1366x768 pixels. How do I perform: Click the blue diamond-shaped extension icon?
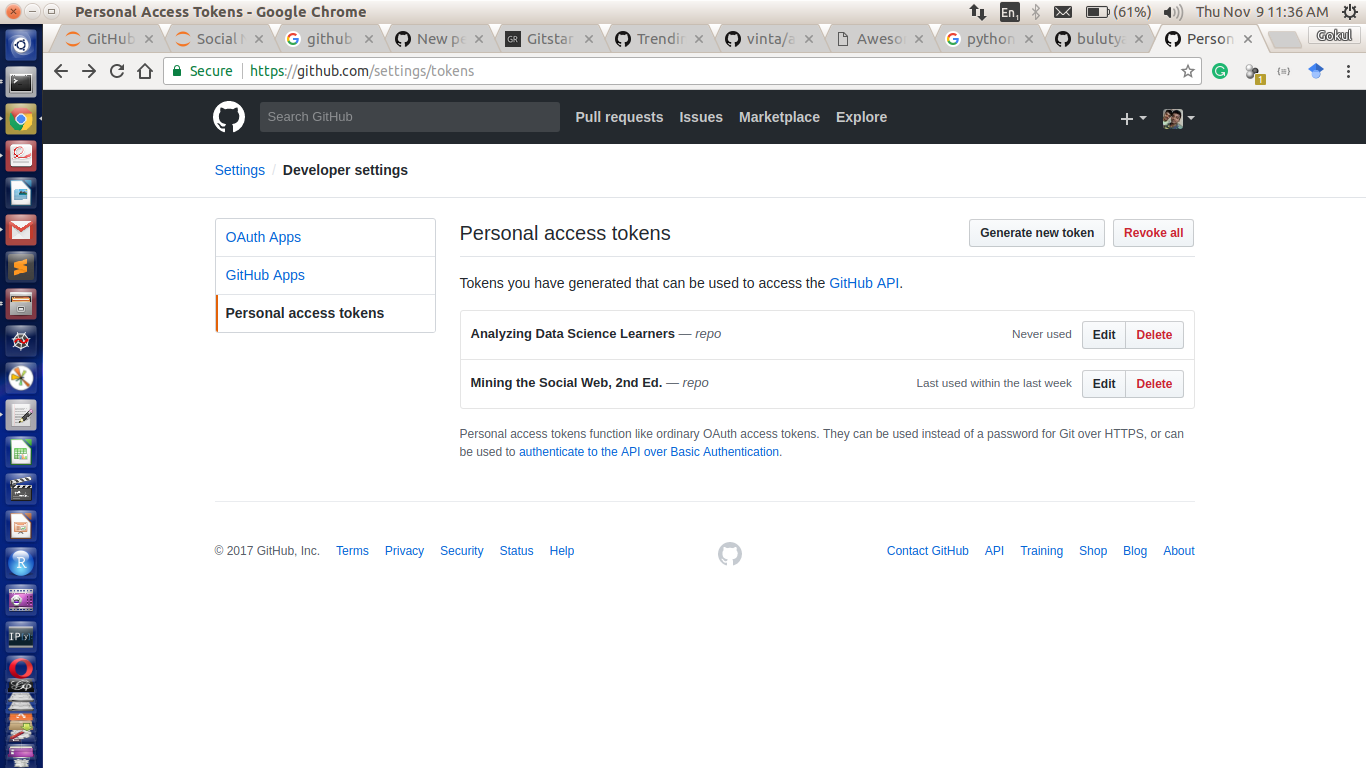pyautogui.click(x=1316, y=71)
